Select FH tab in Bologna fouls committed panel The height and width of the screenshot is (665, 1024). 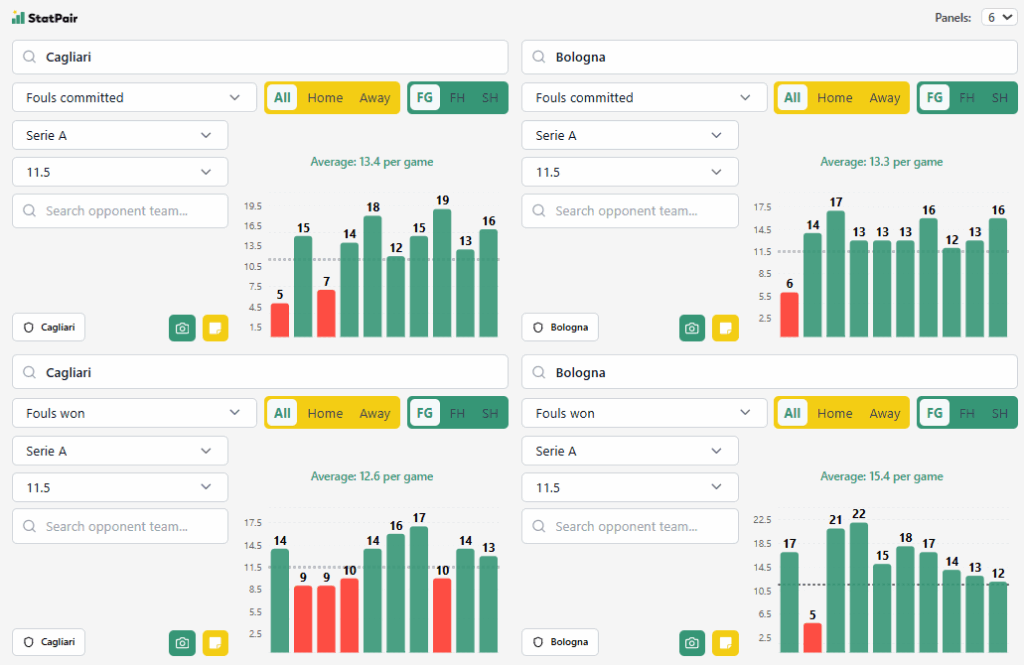point(967,98)
